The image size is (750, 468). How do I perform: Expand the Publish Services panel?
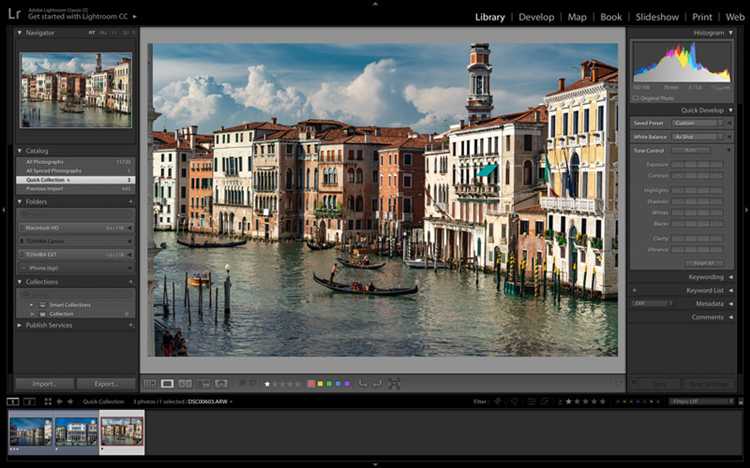click(20, 325)
